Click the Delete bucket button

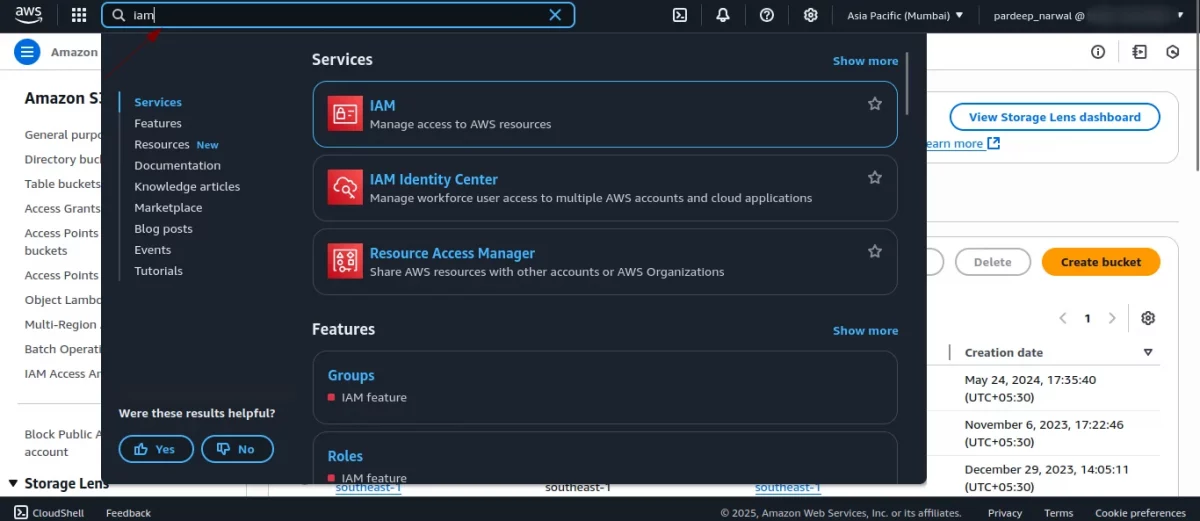point(992,262)
